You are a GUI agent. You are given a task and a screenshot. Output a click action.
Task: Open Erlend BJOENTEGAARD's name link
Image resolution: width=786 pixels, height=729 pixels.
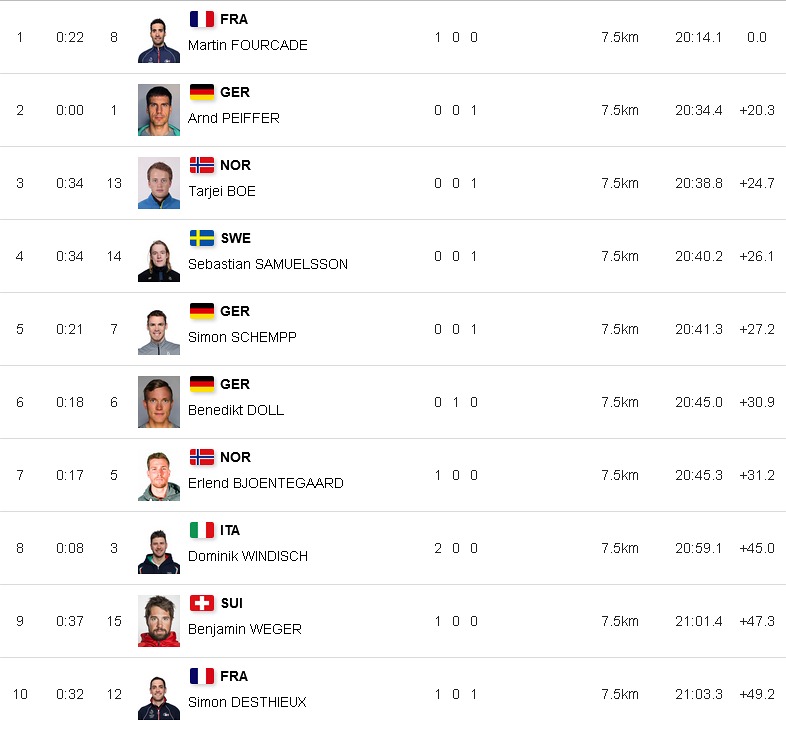[266, 483]
